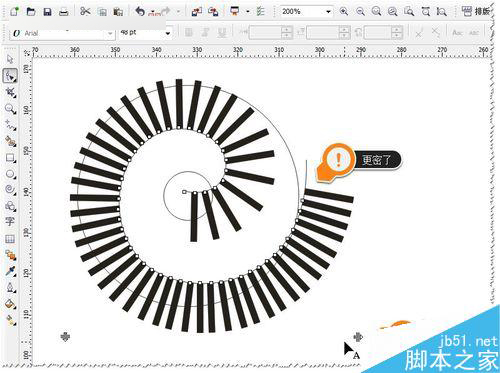The image size is (500, 373).
Task: Click the zoom out magnifier
Action: tap(360, 12)
